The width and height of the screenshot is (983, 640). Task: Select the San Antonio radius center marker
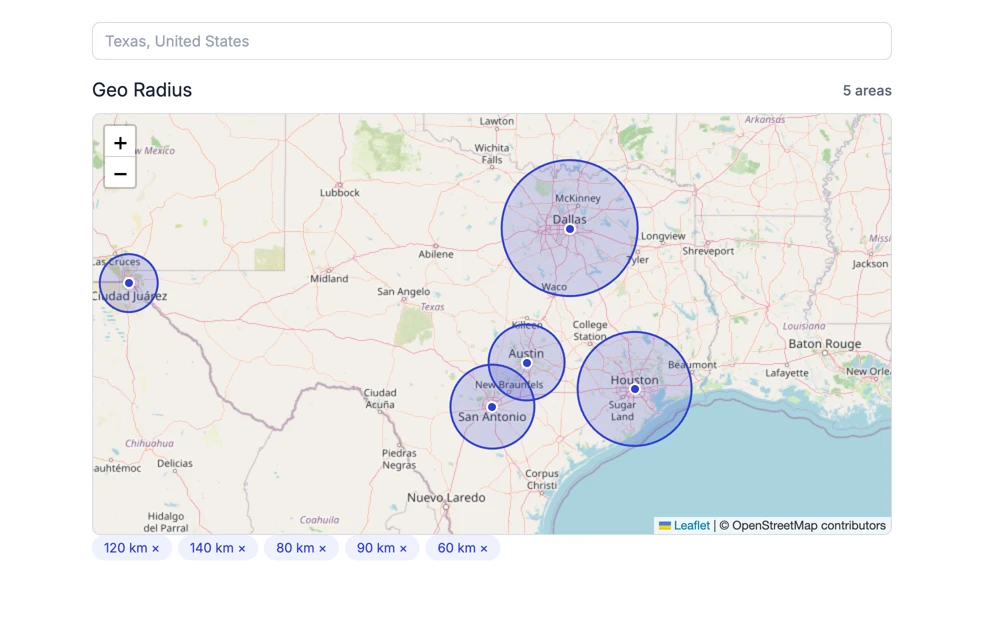point(492,407)
